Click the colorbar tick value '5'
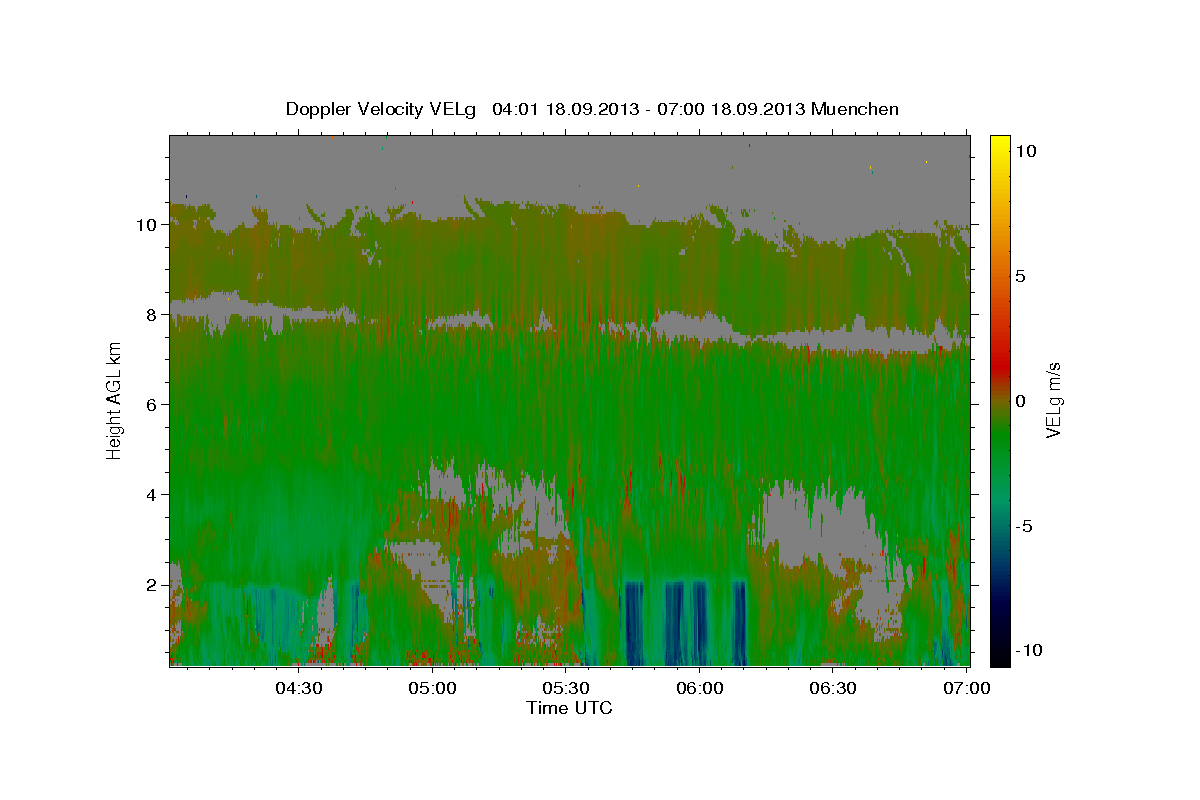The image size is (1200, 800). (1021, 276)
